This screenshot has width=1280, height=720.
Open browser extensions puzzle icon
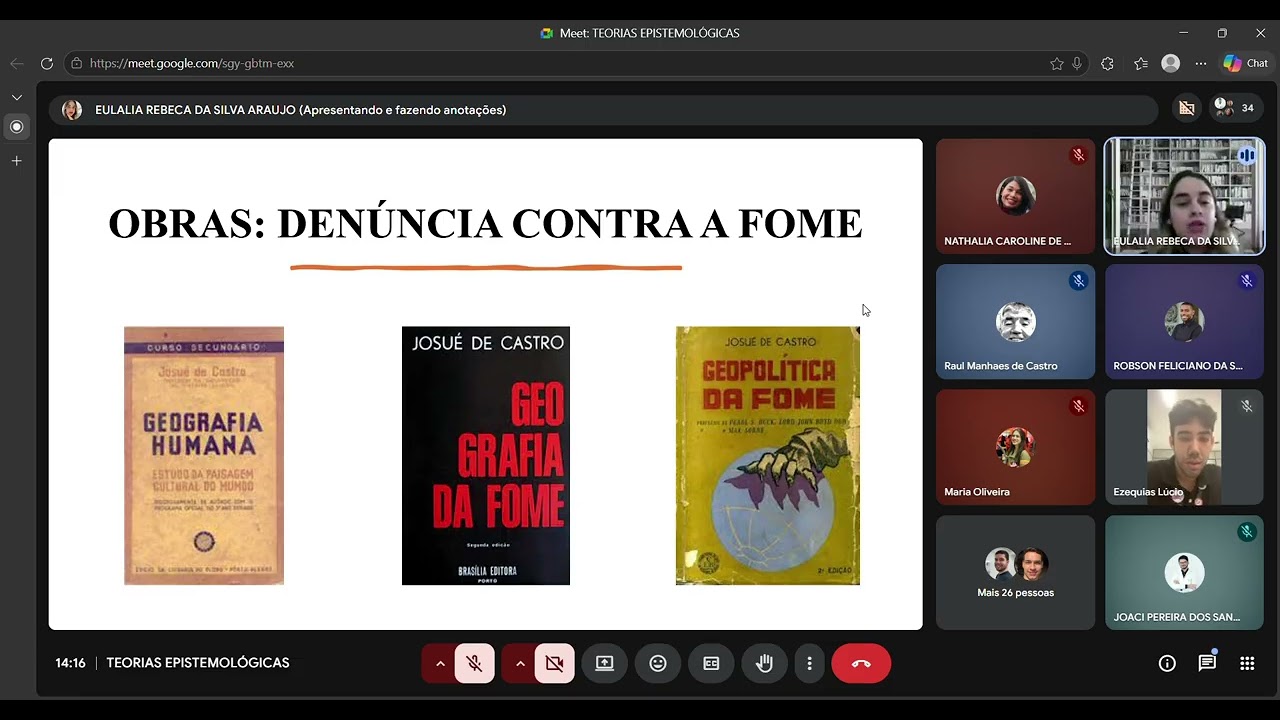pyautogui.click(x=1107, y=63)
